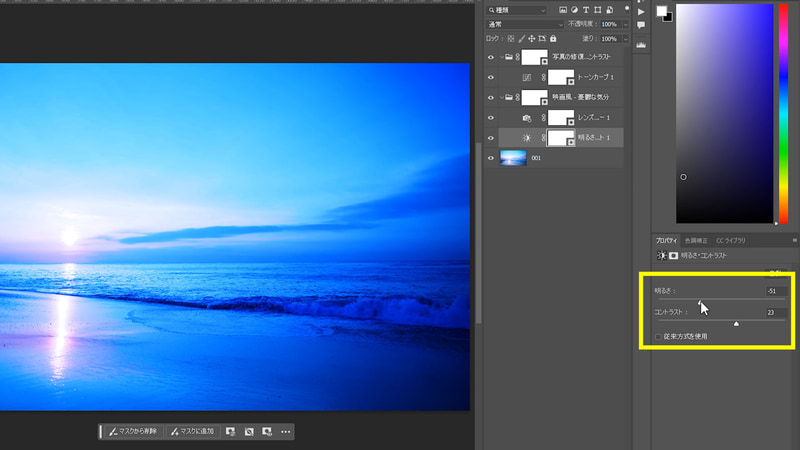Open the 不透明度 opacity dropdown arrow
Screen dimensions: 800x450
coord(626,24)
